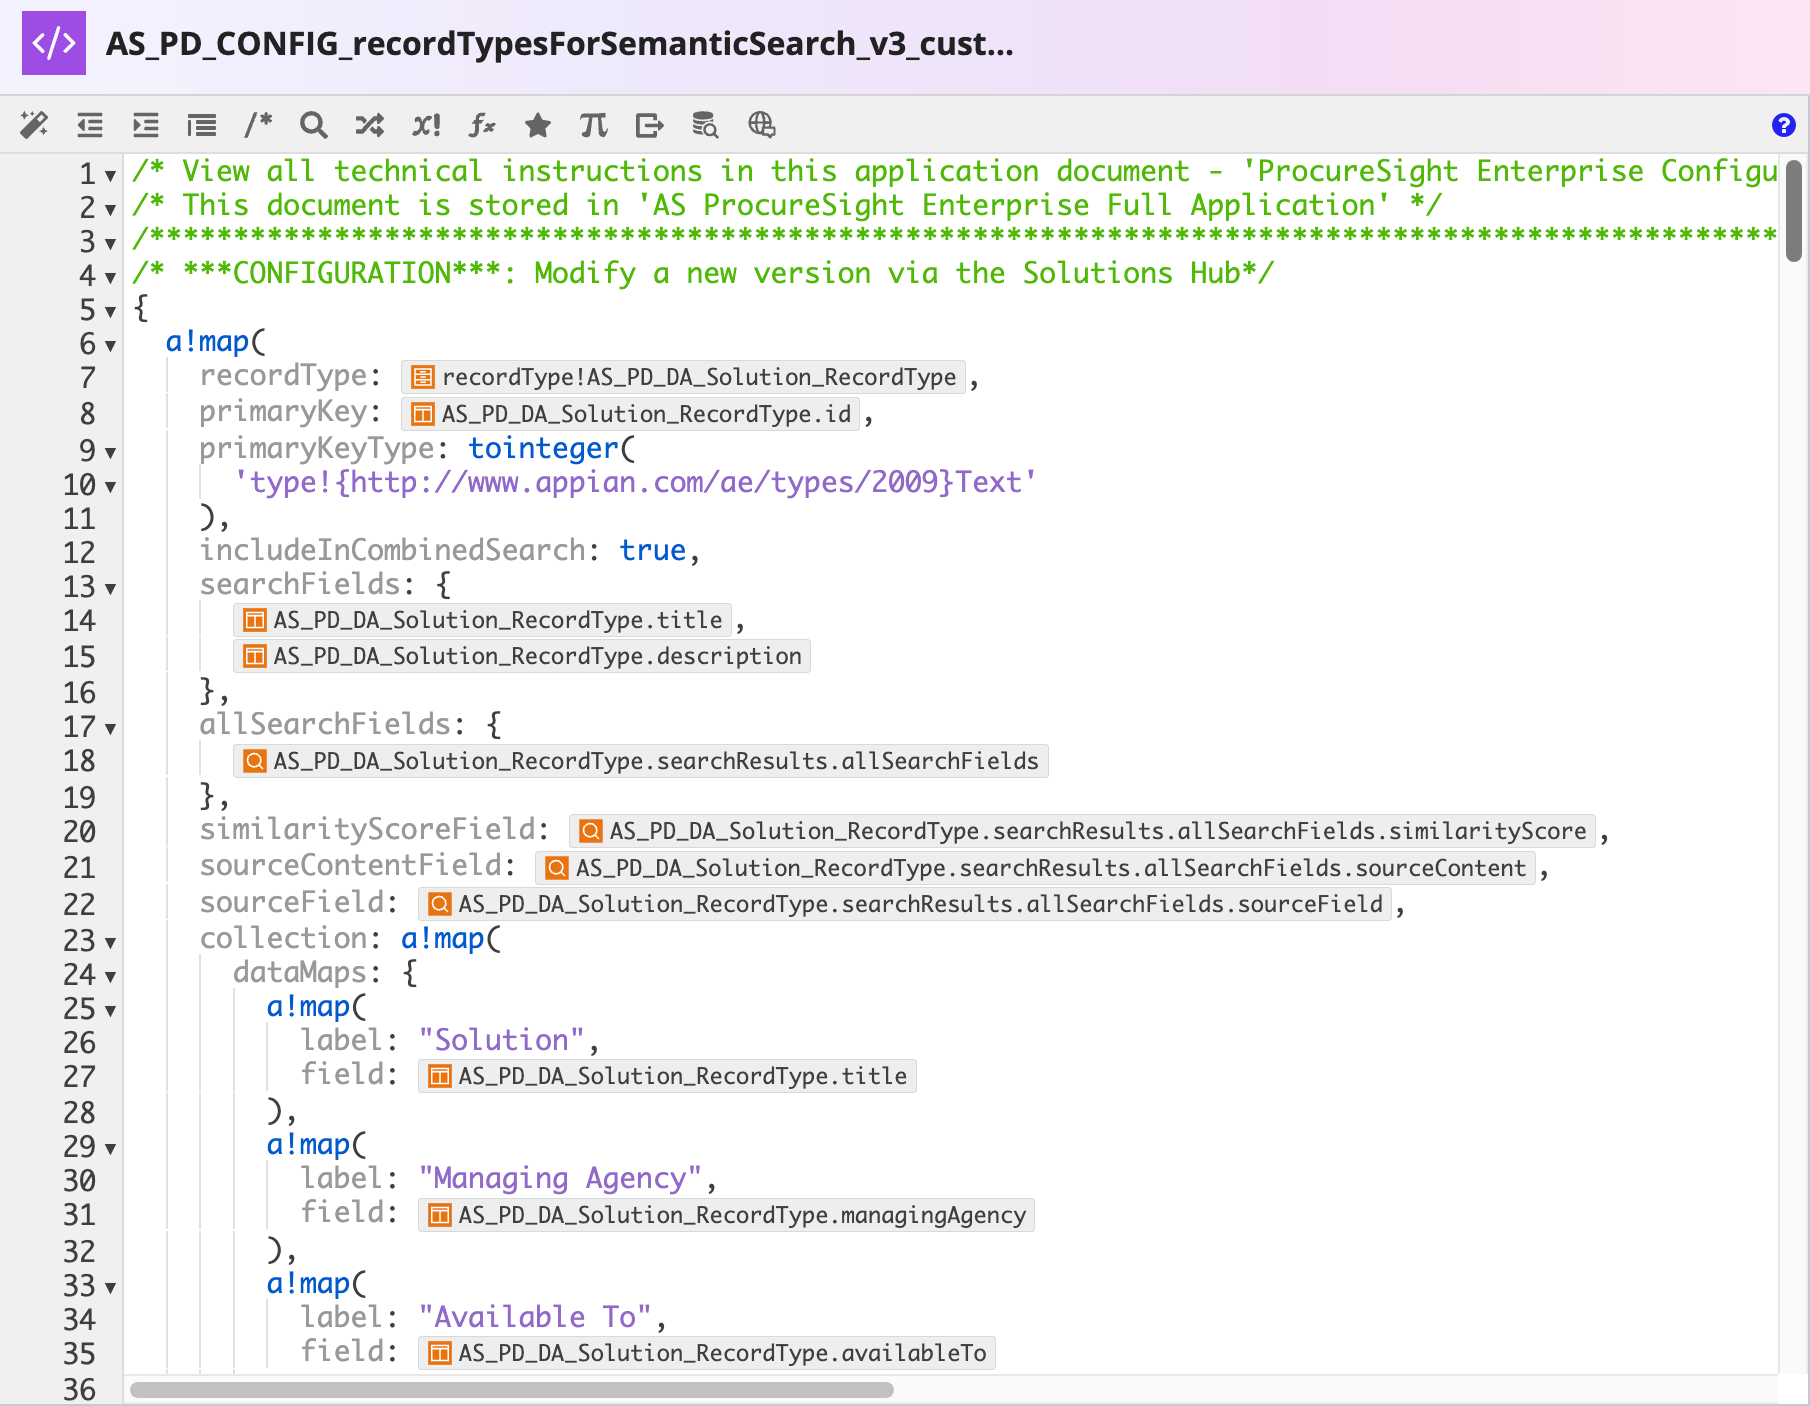Click the CONFIGURATION comment on line 4
1810x1406 pixels.
click(703, 273)
